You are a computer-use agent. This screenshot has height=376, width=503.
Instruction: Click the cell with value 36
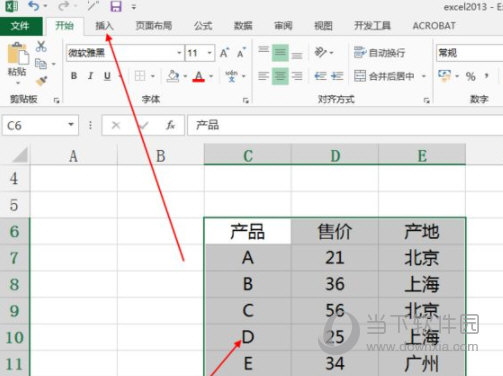tap(335, 284)
